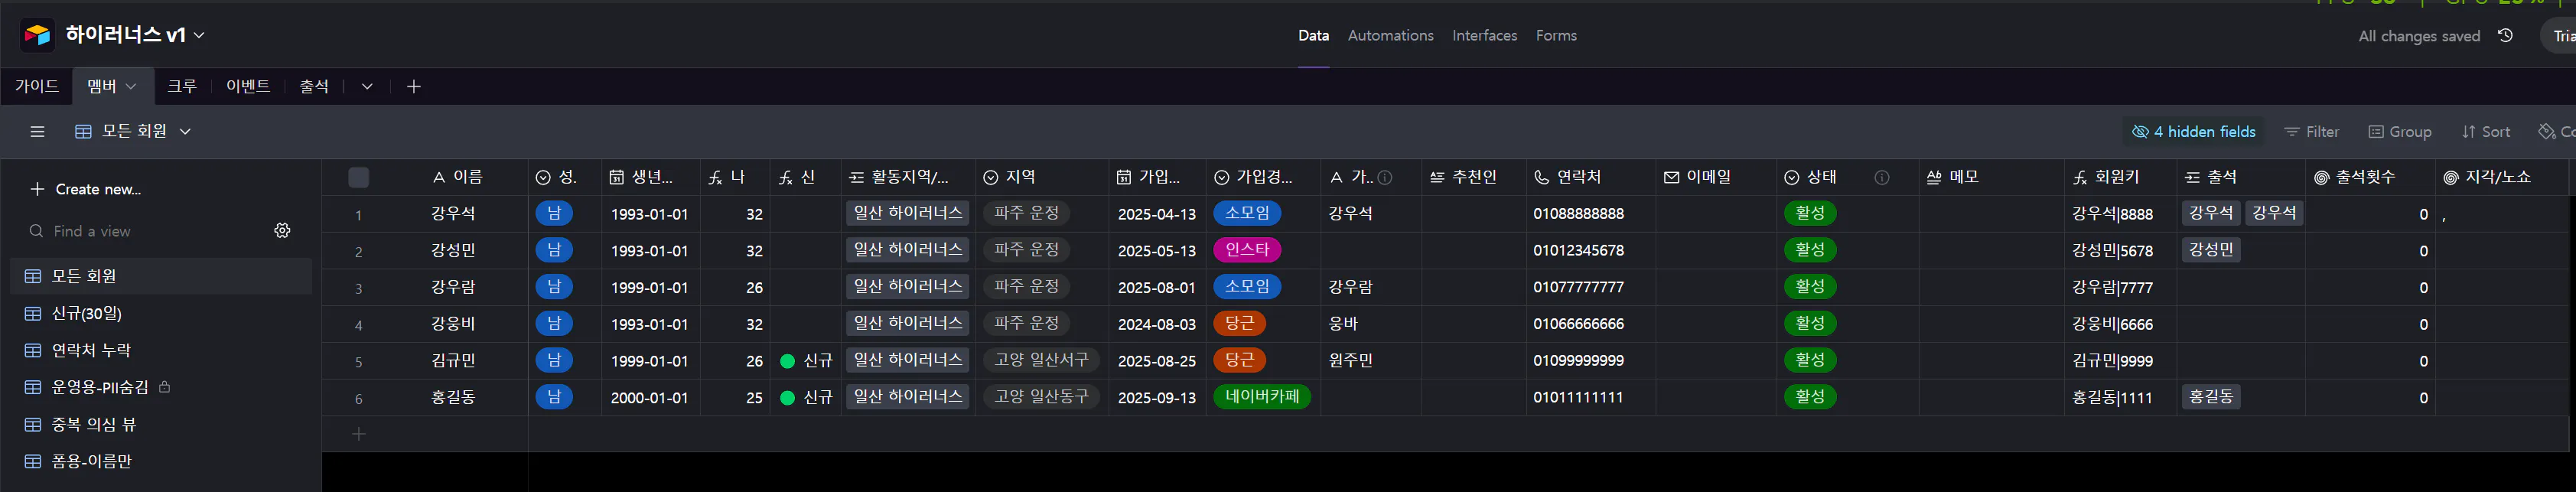
Task: Click the rollup icon in 지각/노쇼 header
Action: tap(2451, 177)
